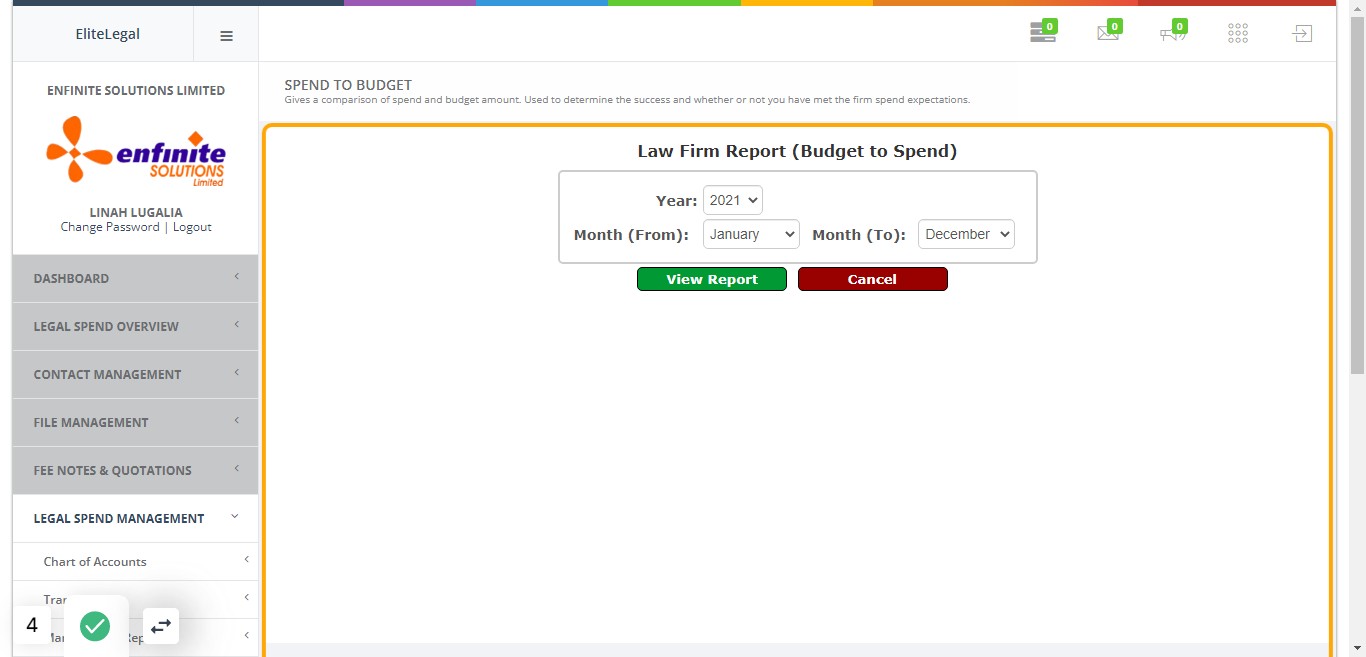Click the EliteLegal brand title
Image resolution: width=1366 pixels, height=657 pixels.
point(108,34)
